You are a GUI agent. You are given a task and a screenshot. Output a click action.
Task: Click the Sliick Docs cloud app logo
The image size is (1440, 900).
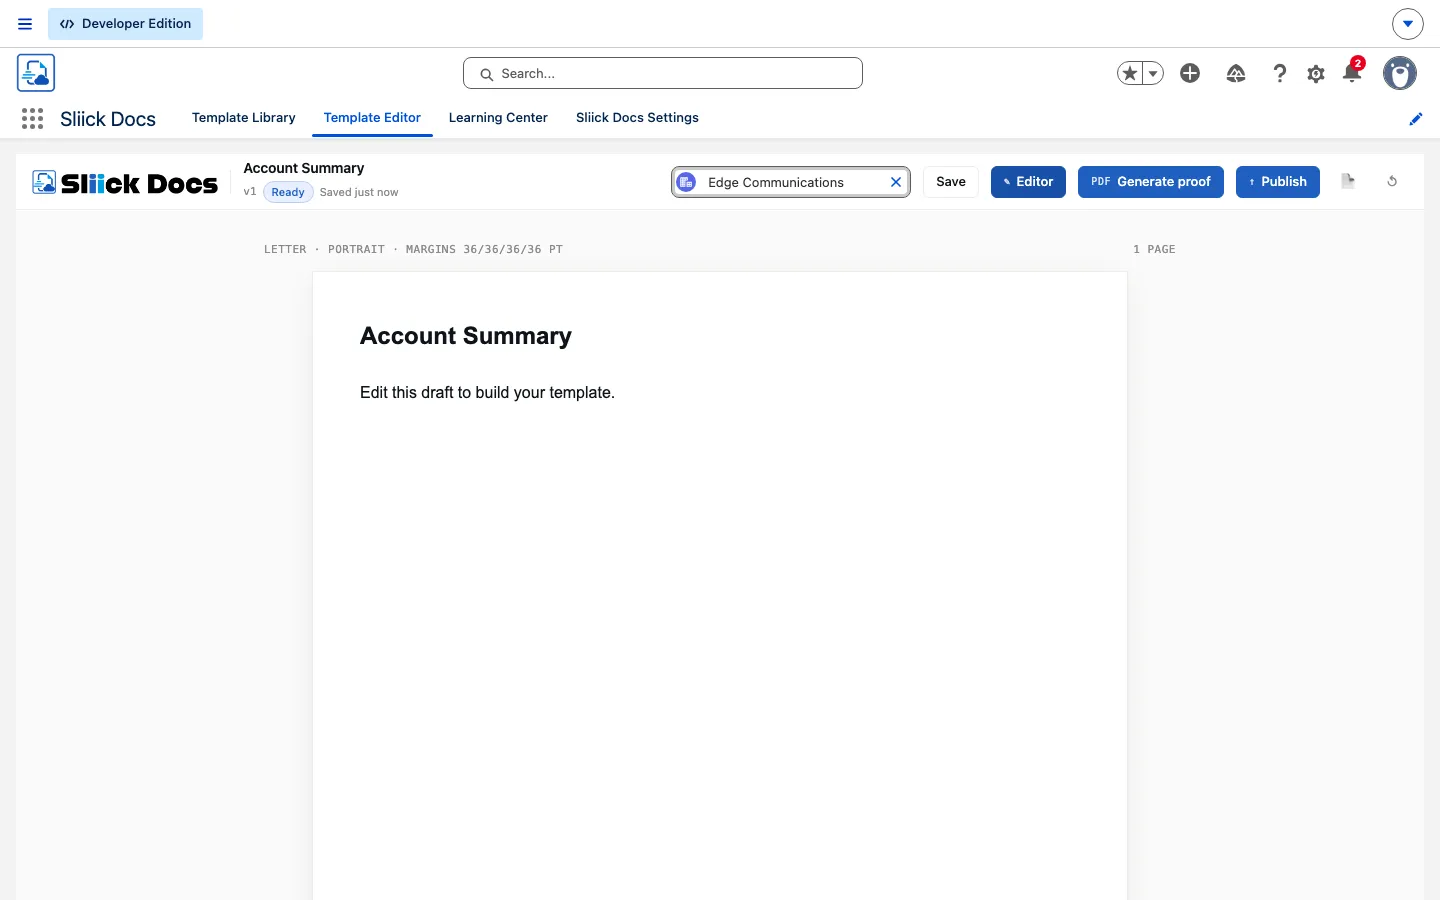click(36, 73)
